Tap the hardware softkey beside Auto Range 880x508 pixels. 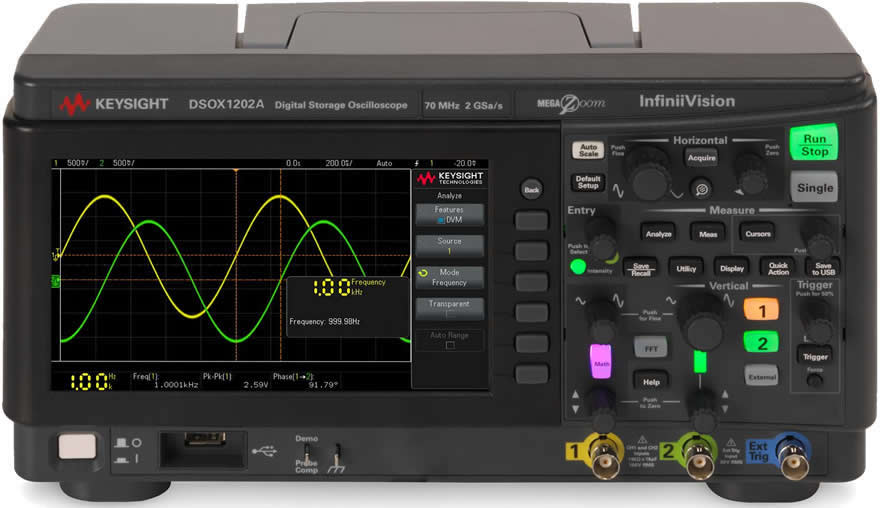[x=531, y=343]
